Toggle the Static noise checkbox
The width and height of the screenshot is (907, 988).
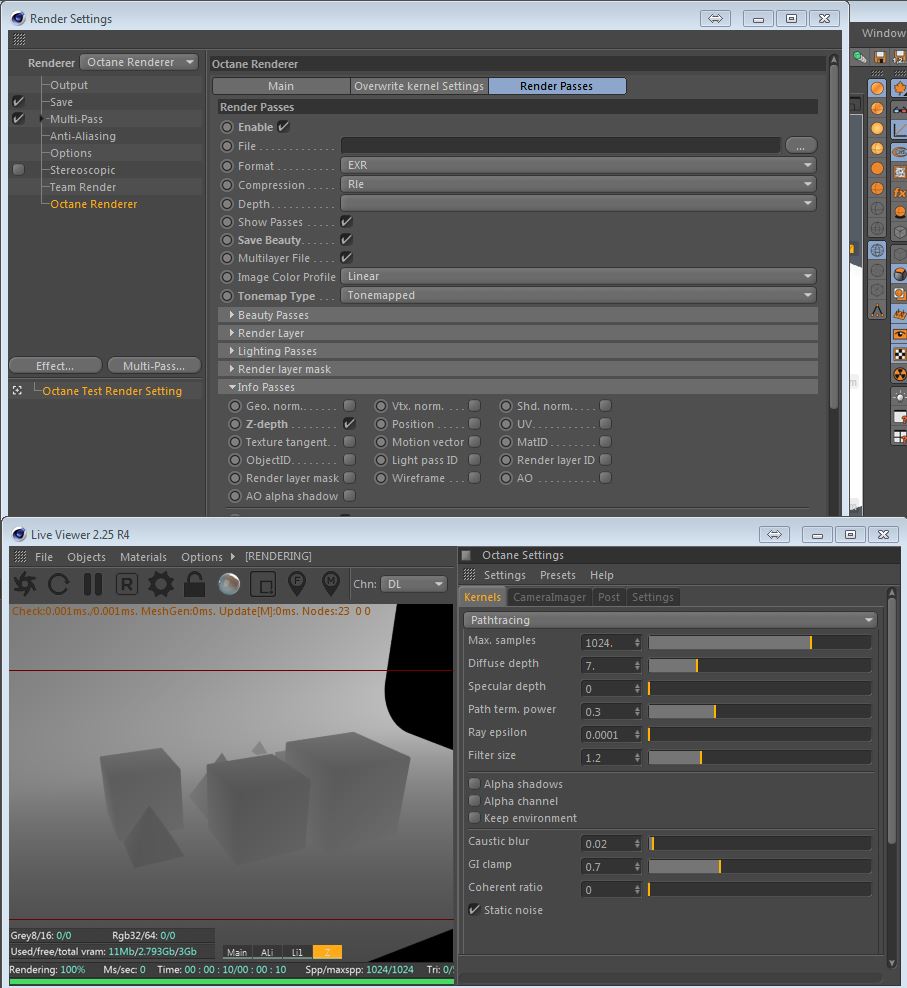coord(475,910)
